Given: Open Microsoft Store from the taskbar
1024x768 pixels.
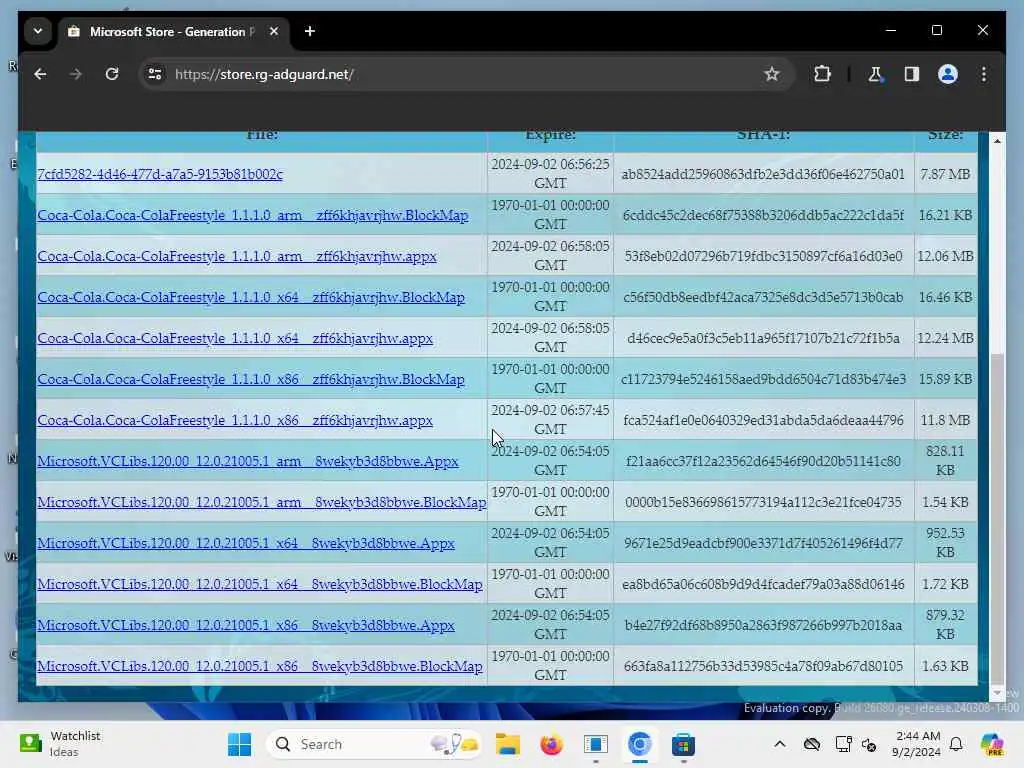Looking at the screenshot, I should point(683,744).
